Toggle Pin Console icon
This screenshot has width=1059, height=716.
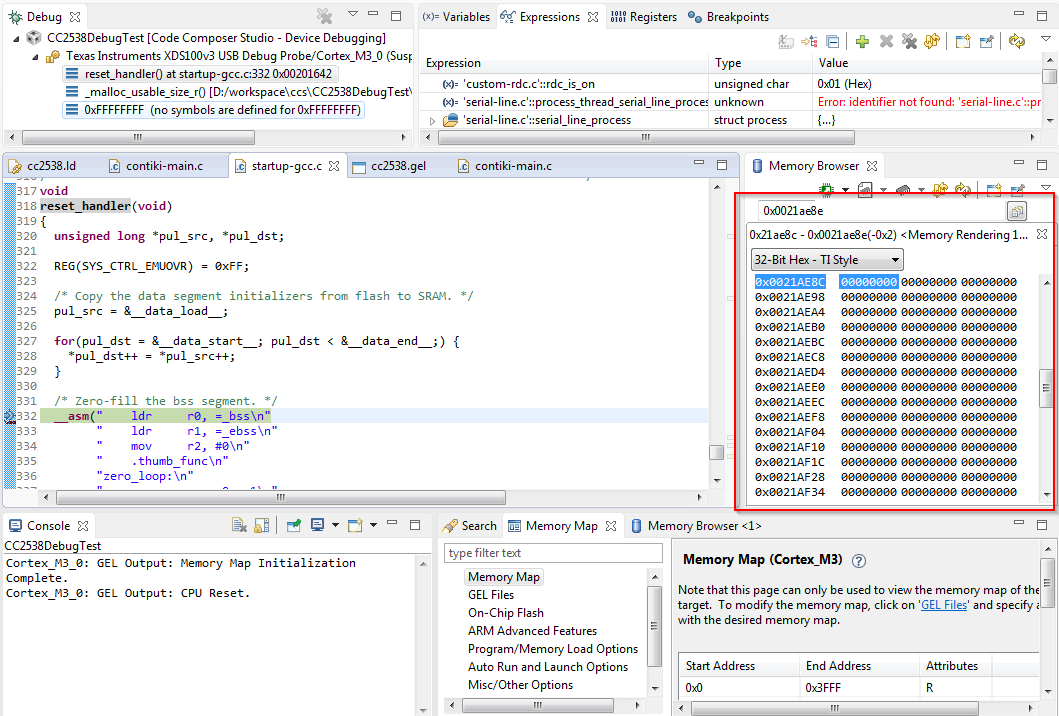[293, 525]
